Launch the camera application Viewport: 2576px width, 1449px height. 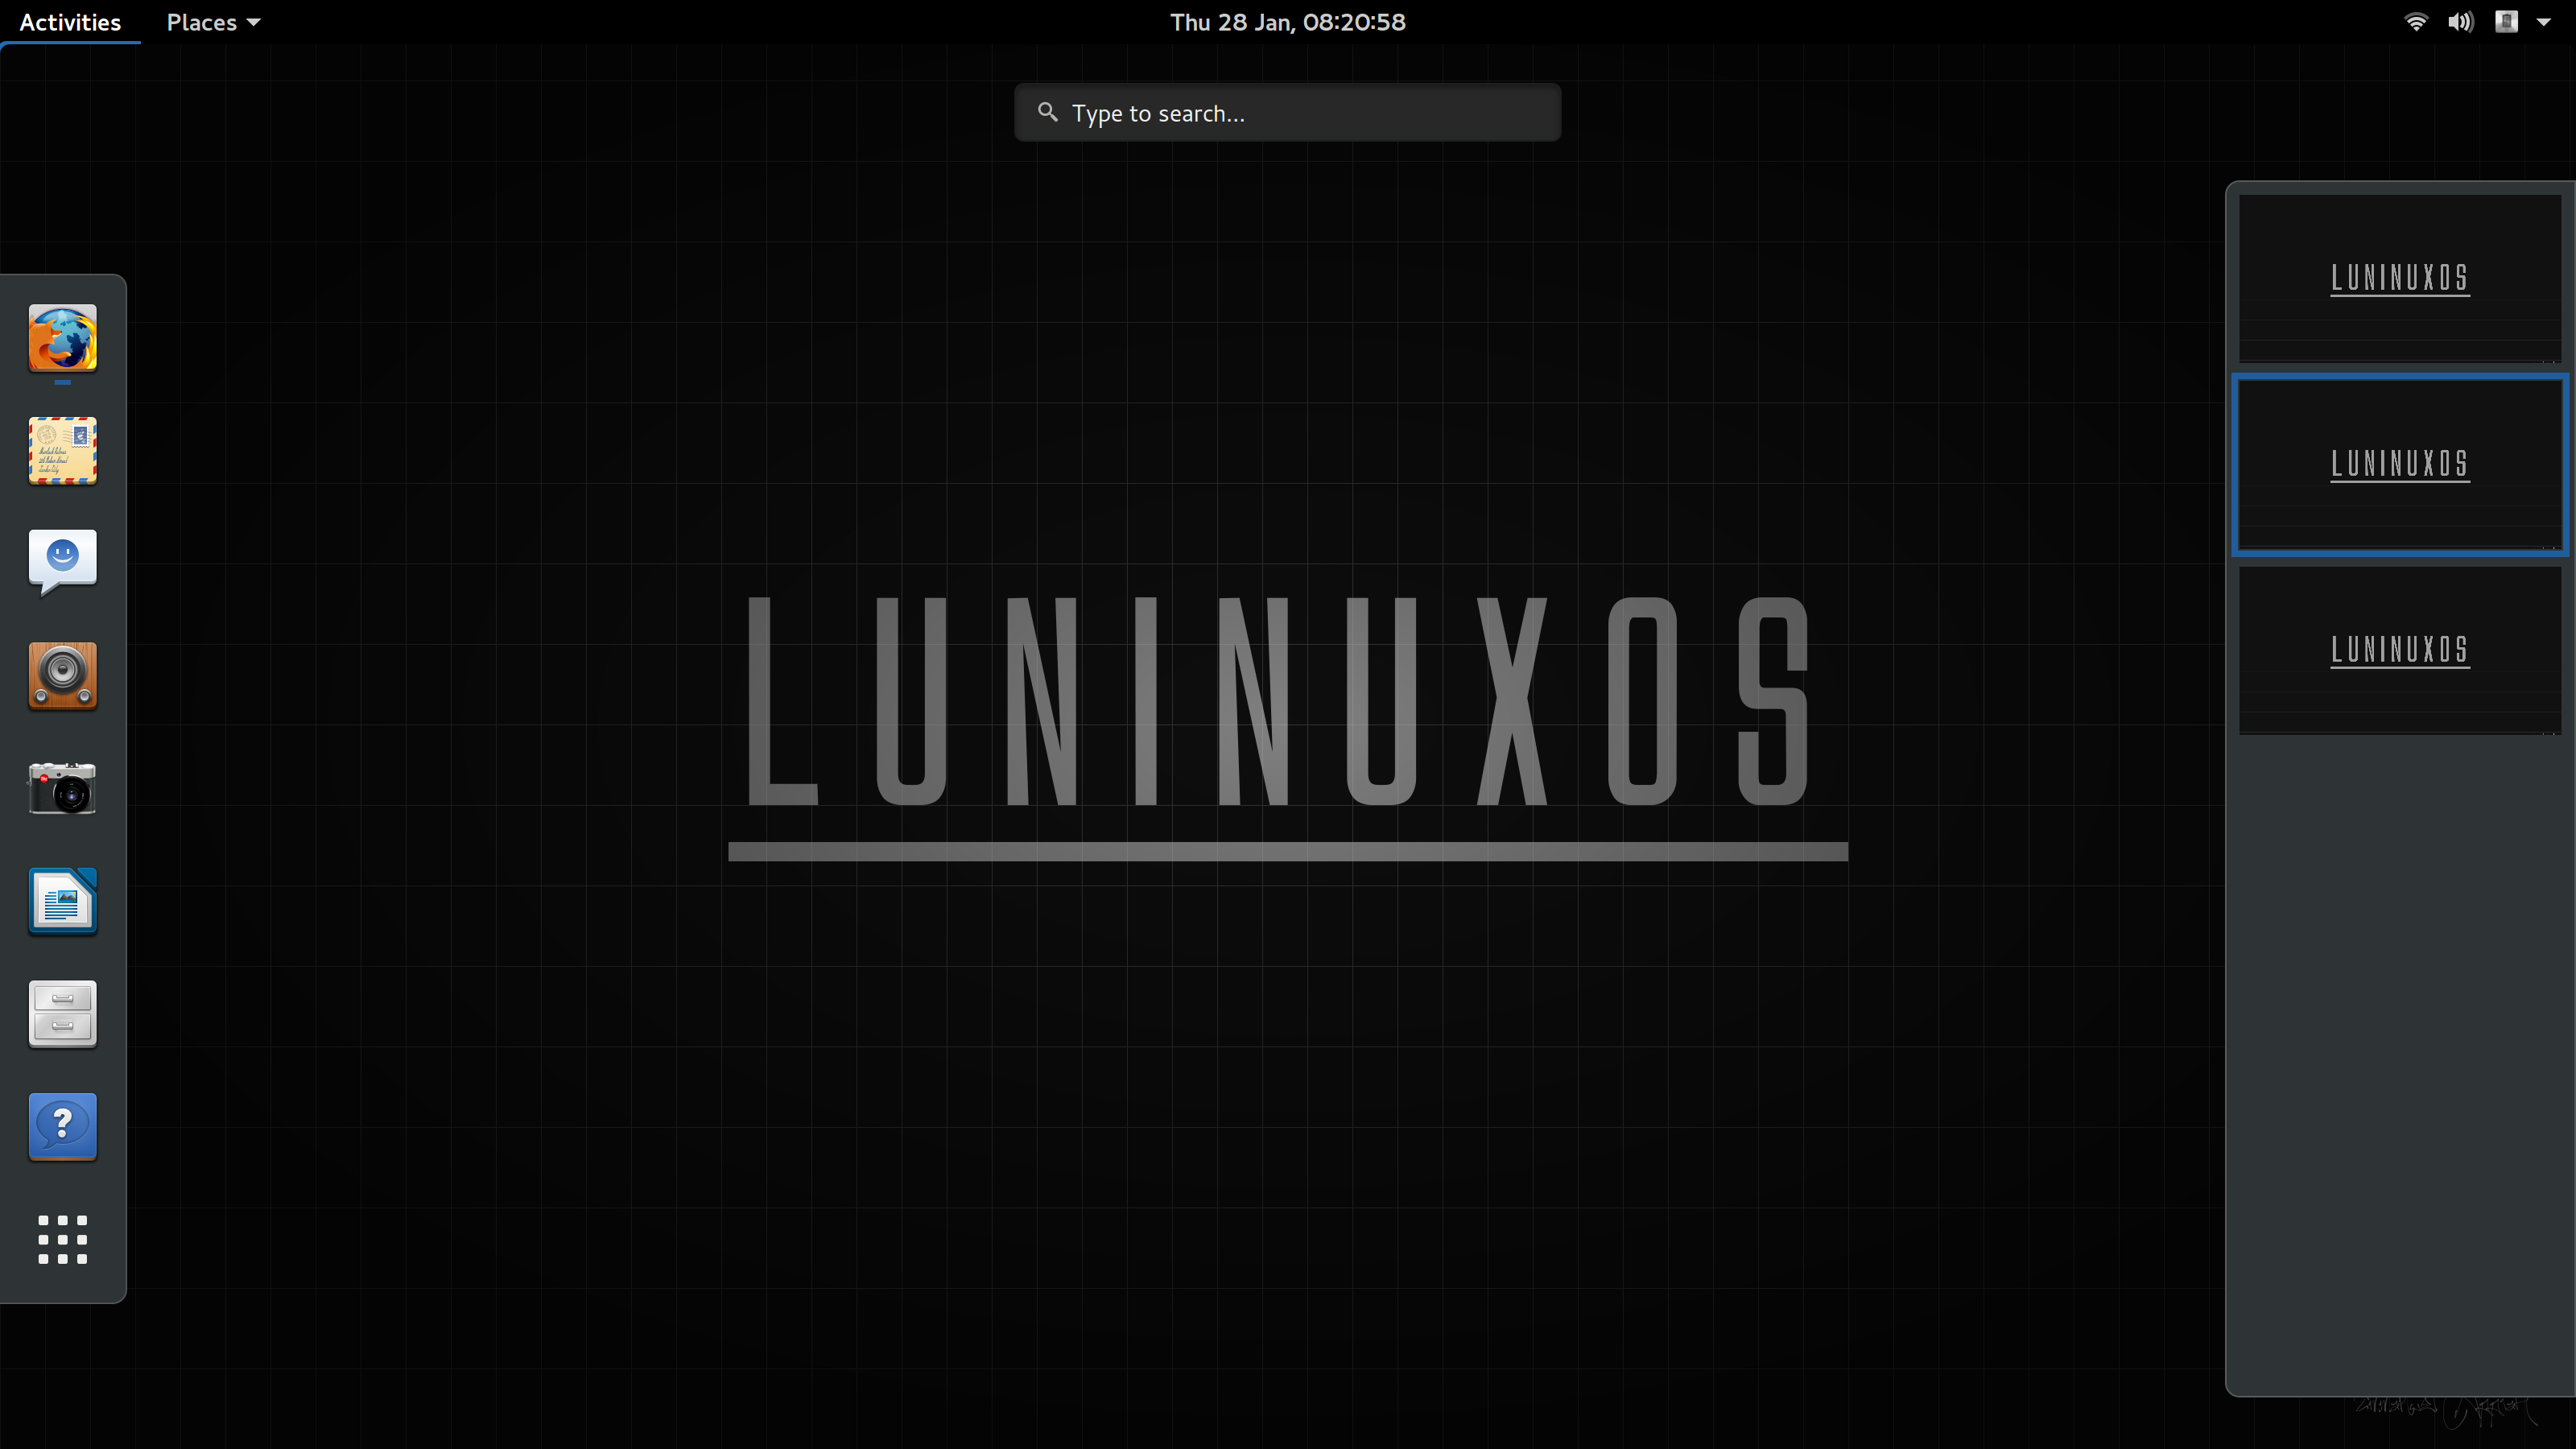click(x=62, y=789)
